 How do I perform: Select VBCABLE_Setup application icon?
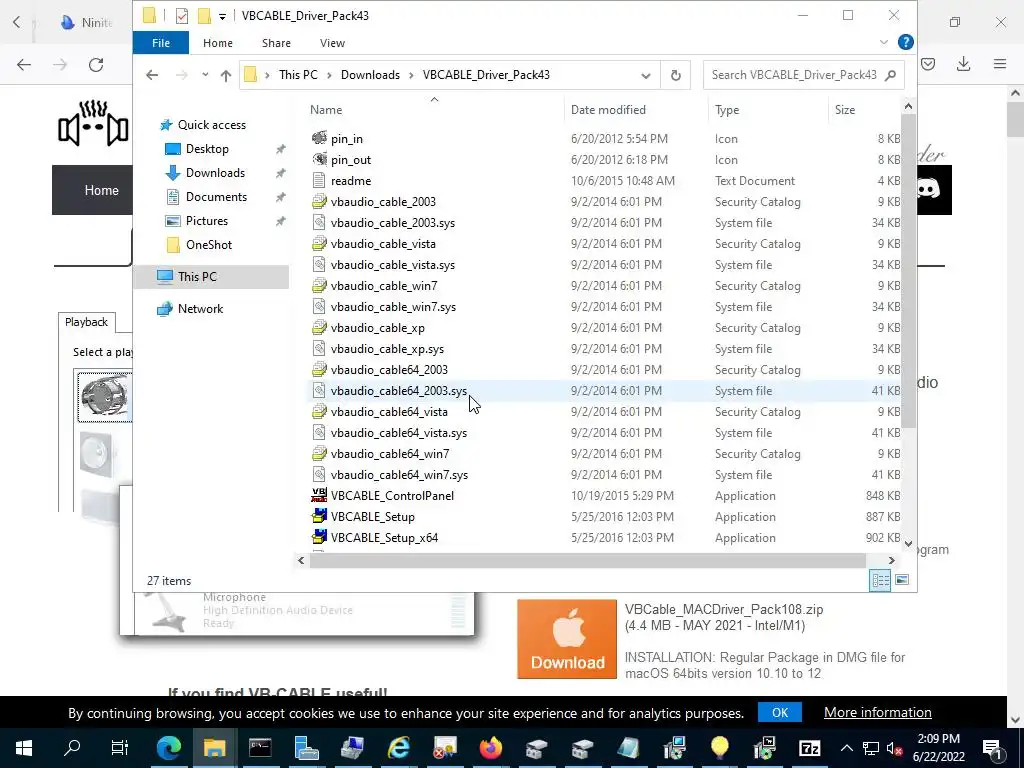319,516
